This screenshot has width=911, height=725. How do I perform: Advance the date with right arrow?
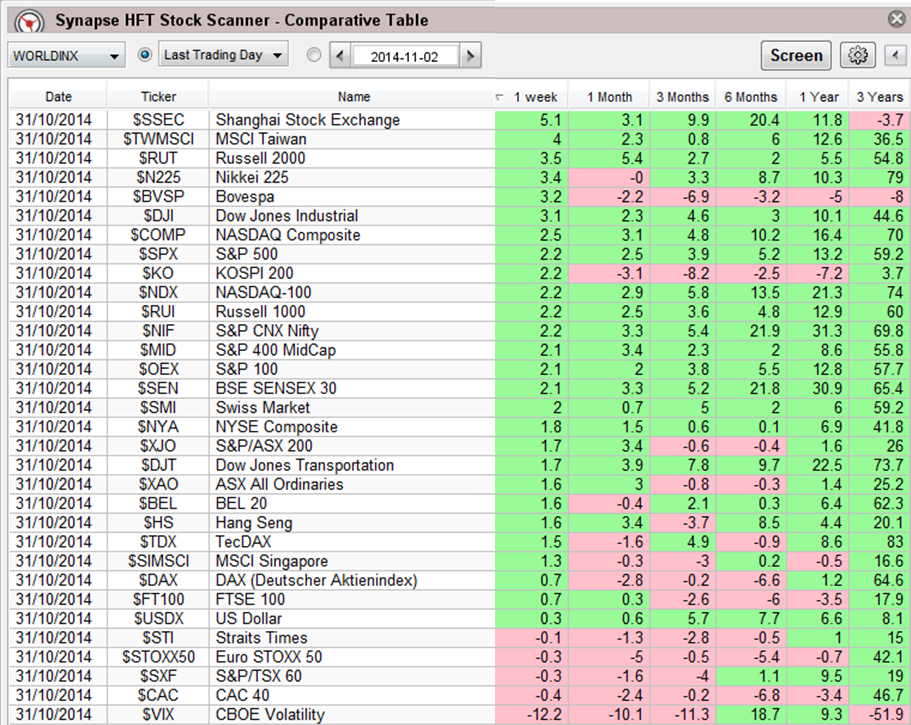(468, 56)
